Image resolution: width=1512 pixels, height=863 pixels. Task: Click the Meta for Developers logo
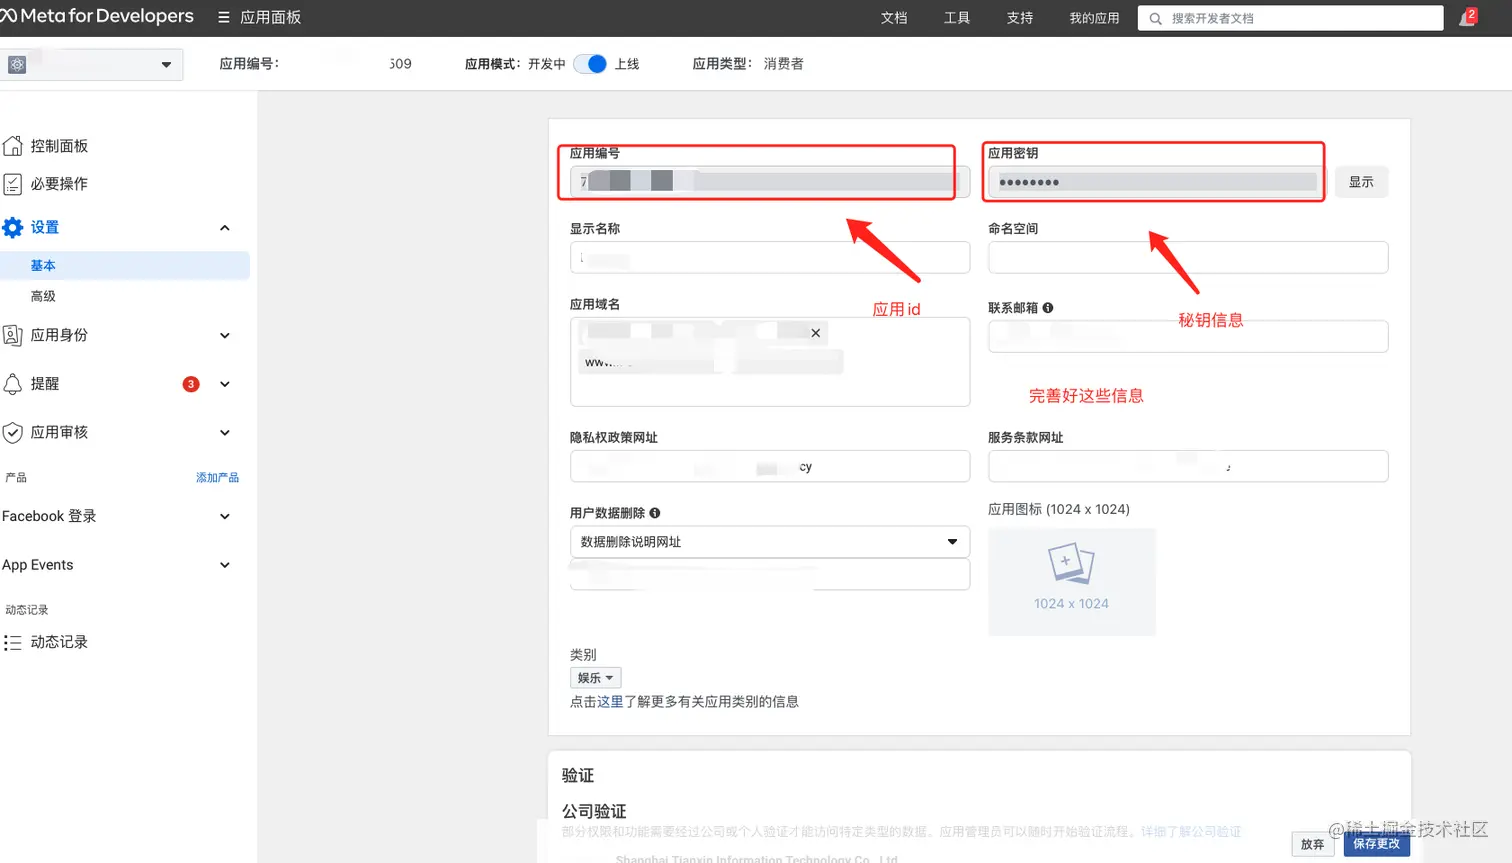coord(97,16)
